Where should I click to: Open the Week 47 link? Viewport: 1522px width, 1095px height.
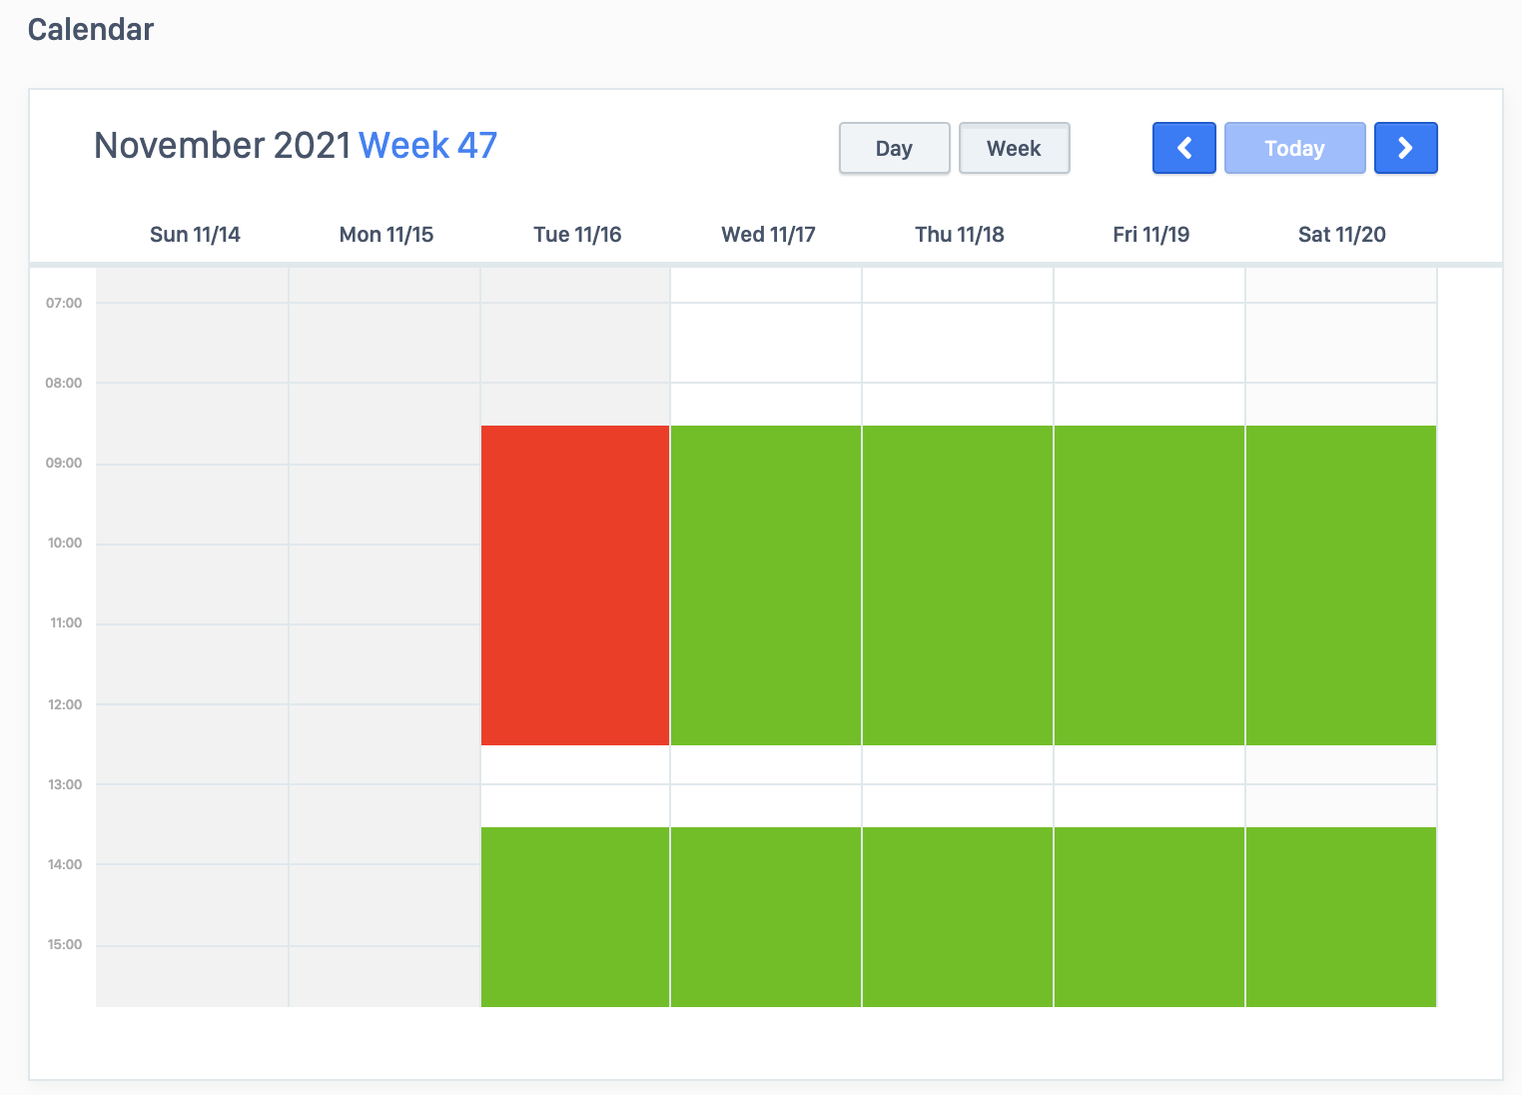coord(427,145)
